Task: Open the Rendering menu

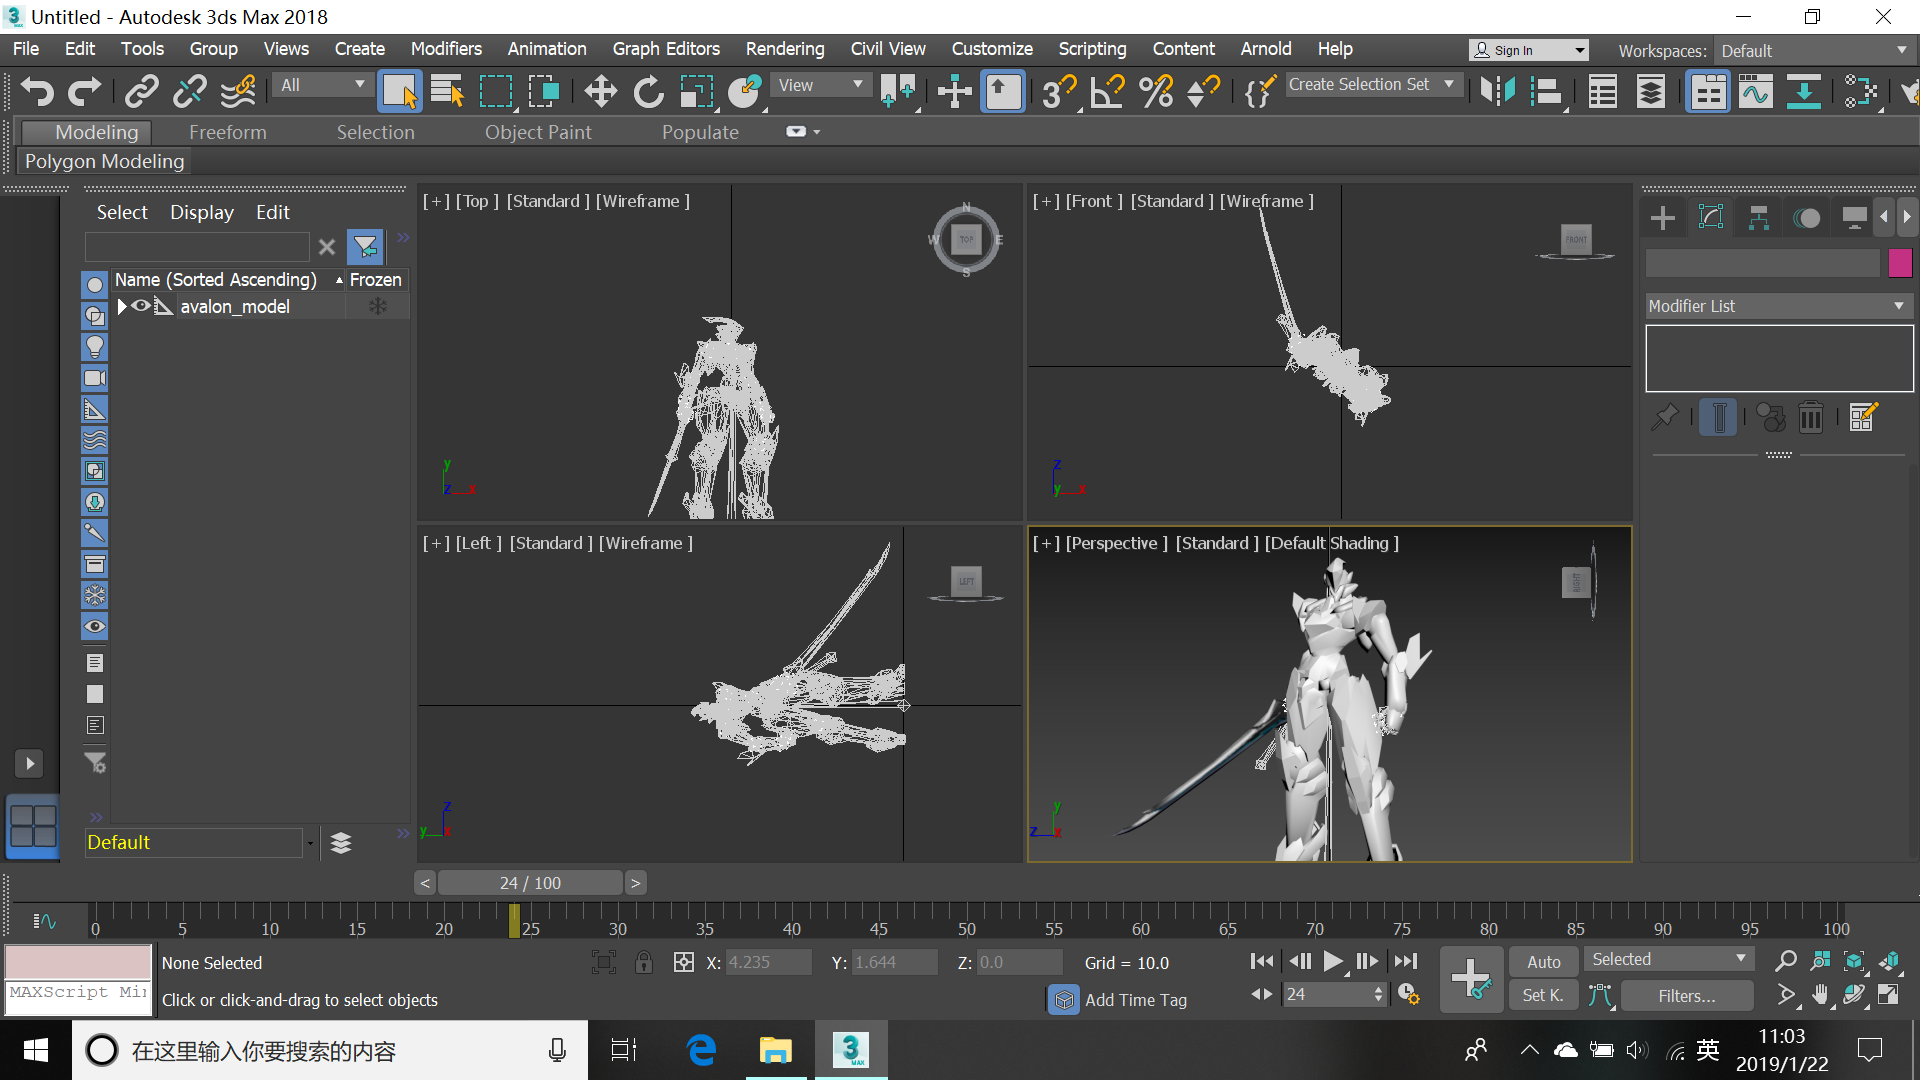Action: tap(785, 49)
